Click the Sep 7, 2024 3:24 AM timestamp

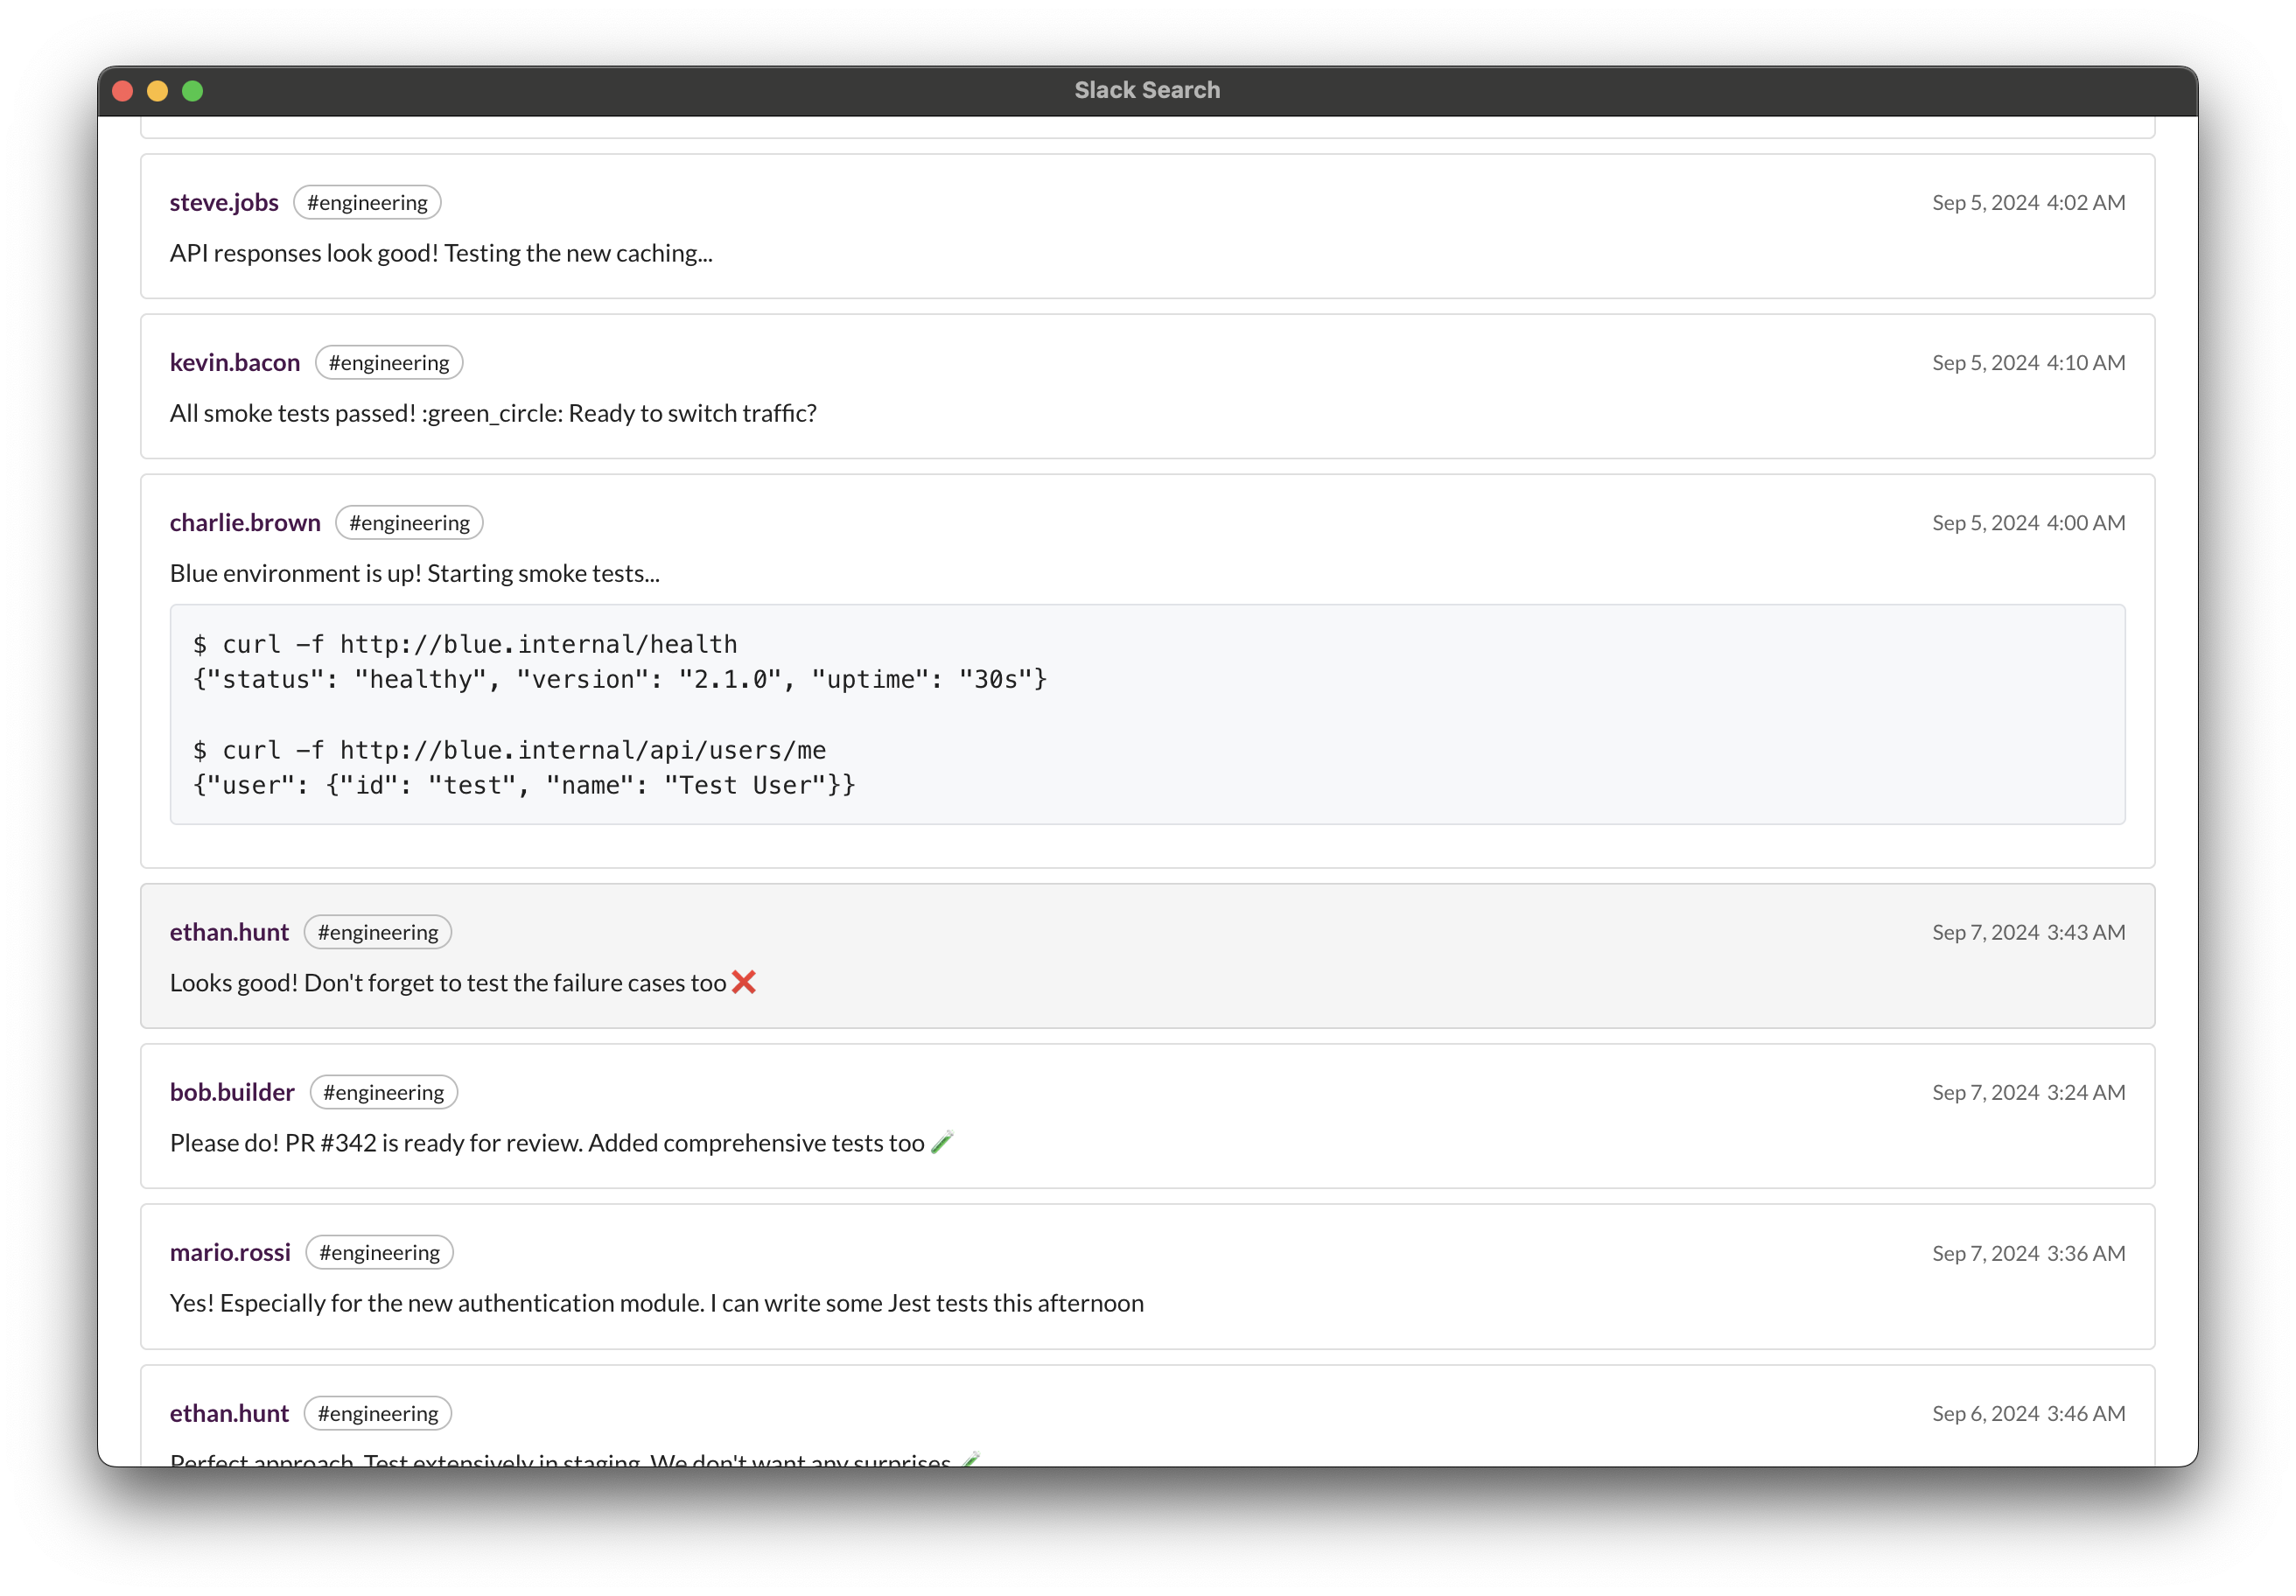2028,1092
